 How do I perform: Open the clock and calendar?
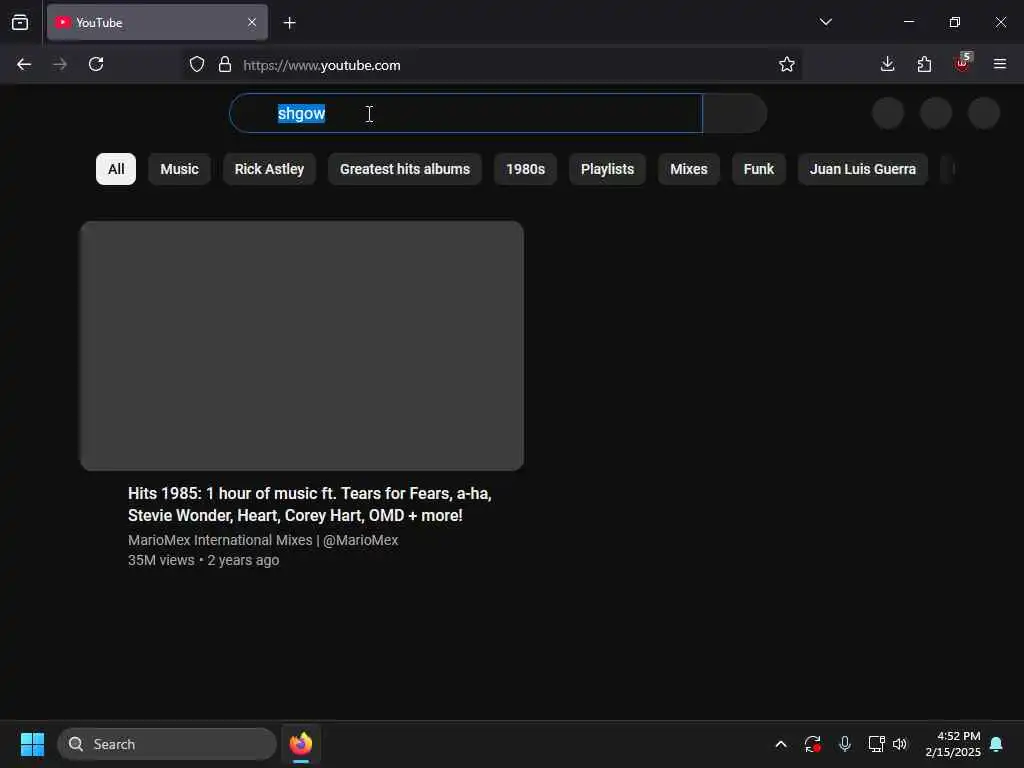coord(953,744)
